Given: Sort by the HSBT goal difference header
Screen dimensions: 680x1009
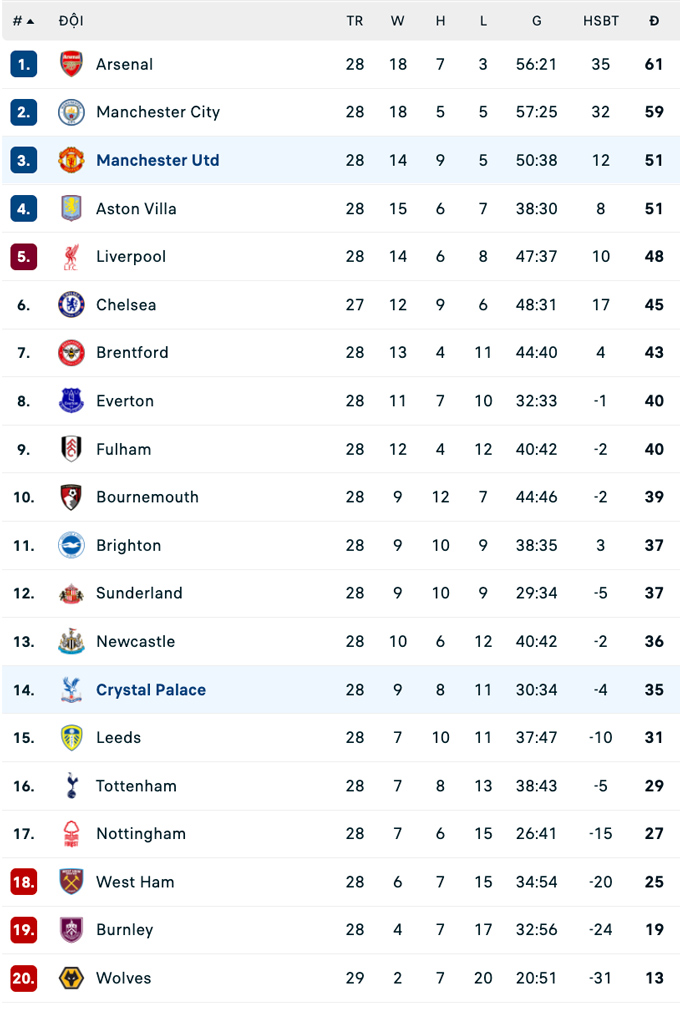Looking at the screenshot, I should click(601, 21).
